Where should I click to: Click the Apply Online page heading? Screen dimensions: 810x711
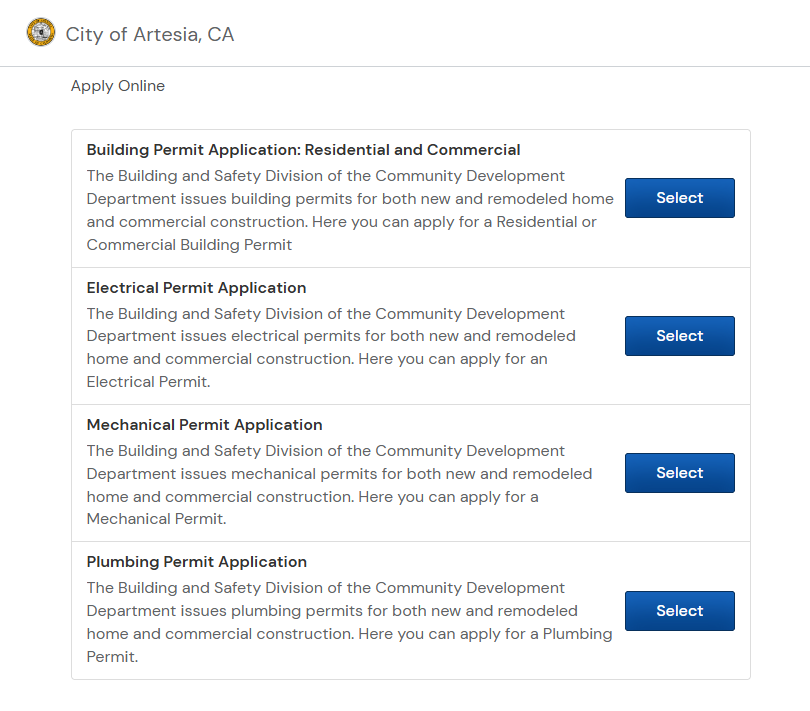[118, 86]
